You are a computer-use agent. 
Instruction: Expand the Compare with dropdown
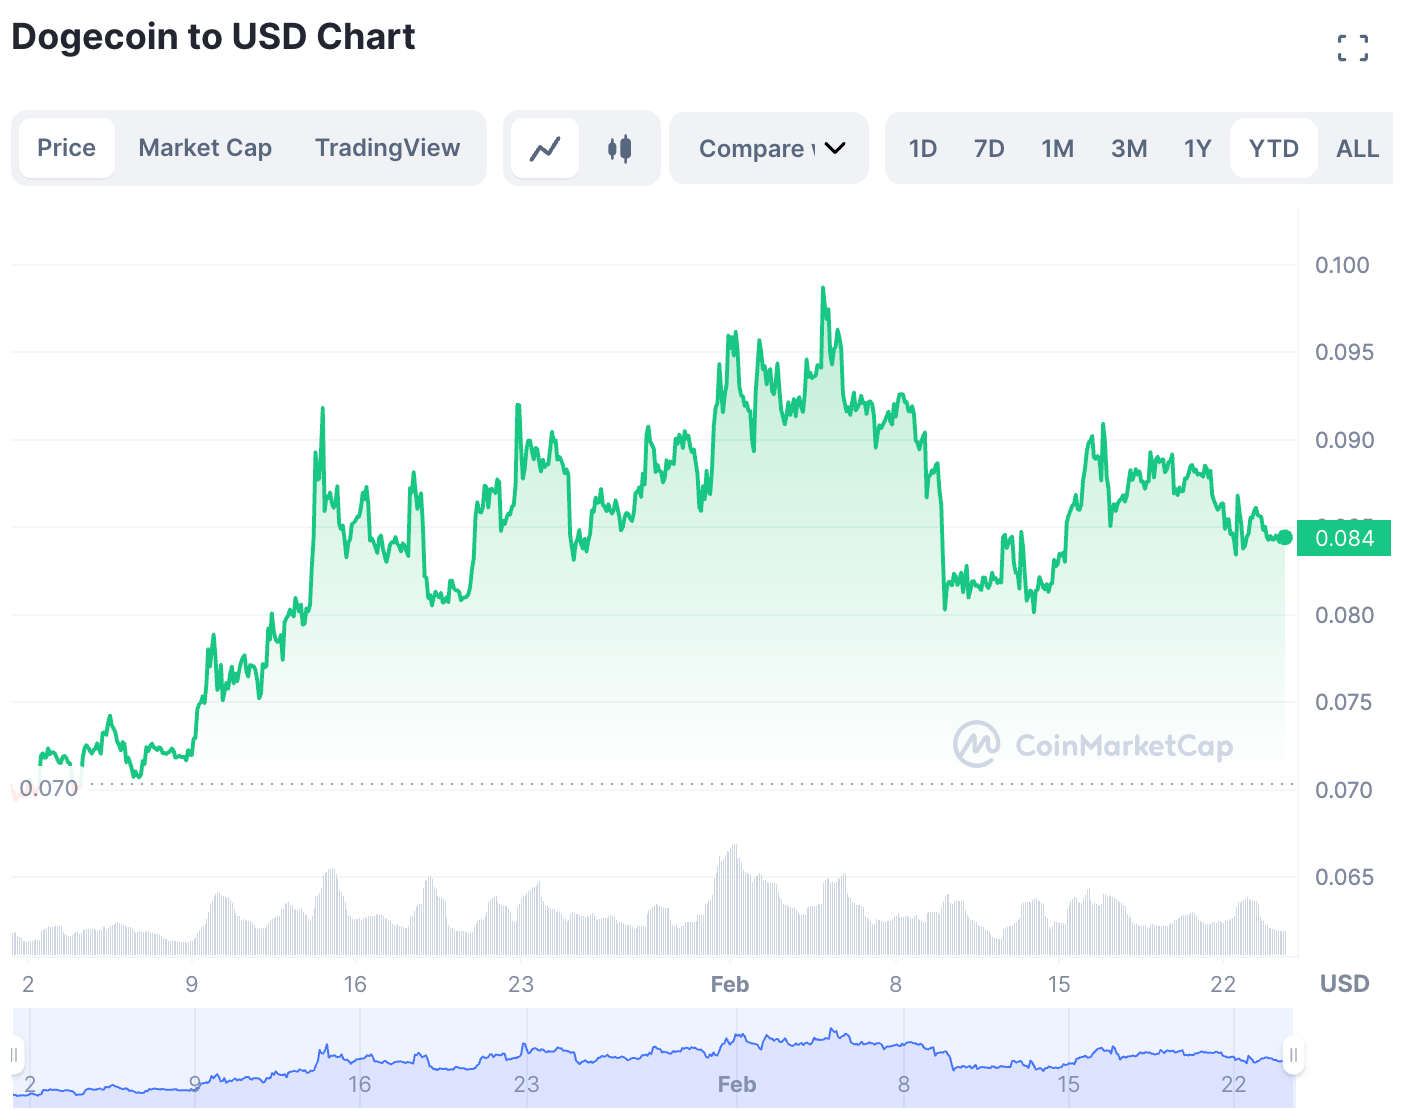click(x=769, y=149)
